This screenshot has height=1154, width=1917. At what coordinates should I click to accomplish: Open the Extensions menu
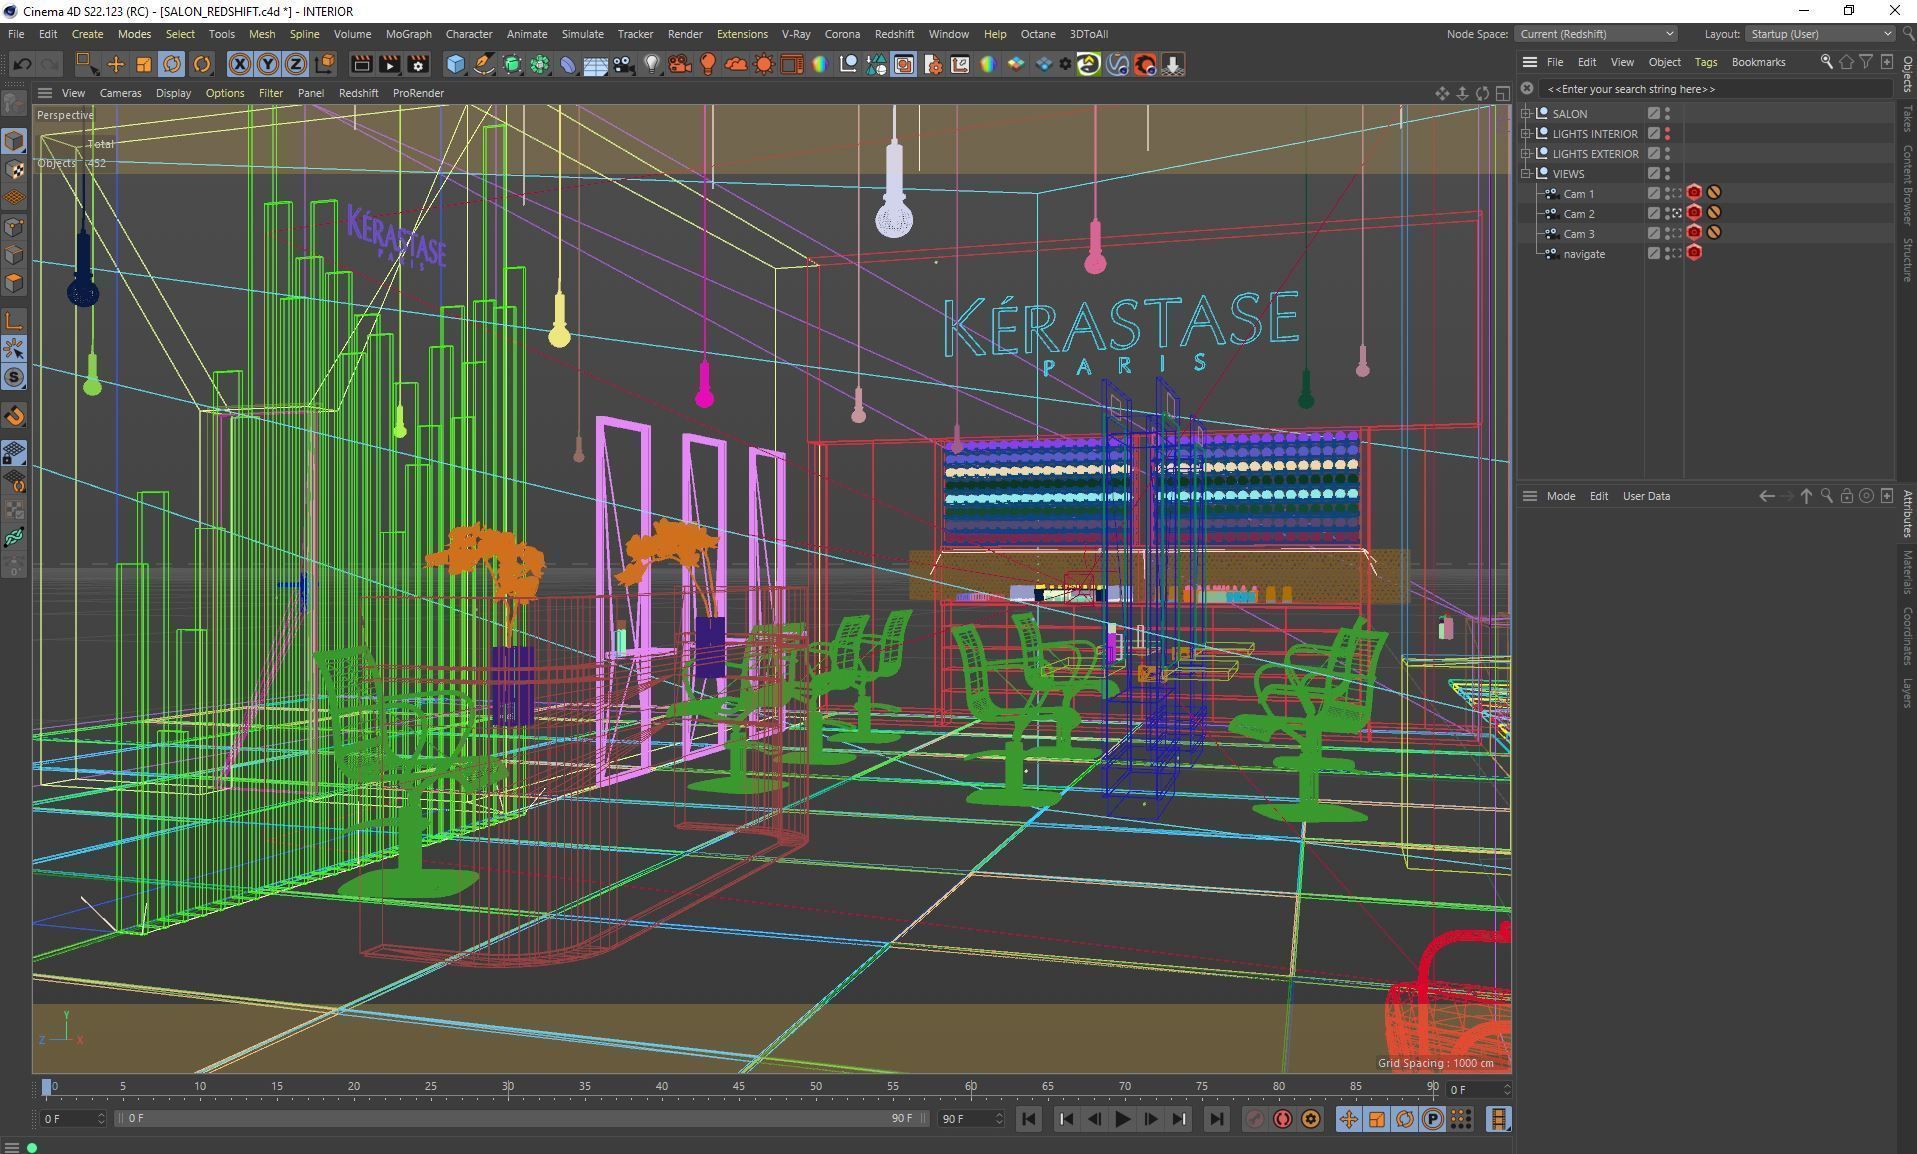[x=742, y=34]
